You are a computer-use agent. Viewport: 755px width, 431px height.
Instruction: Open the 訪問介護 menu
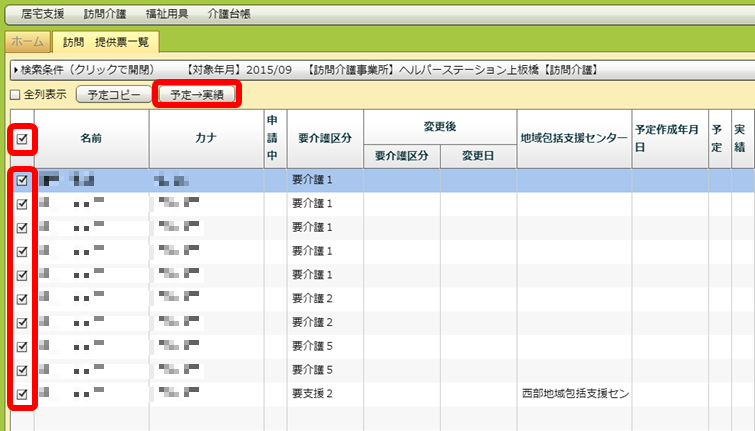[x=104, y=14]
